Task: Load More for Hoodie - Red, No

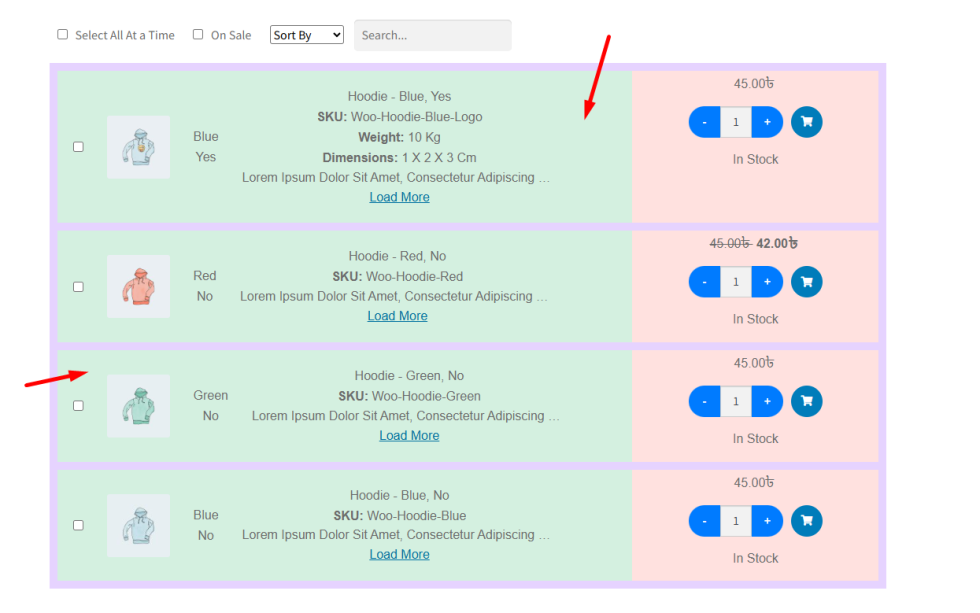Action: tap(398, 316)
